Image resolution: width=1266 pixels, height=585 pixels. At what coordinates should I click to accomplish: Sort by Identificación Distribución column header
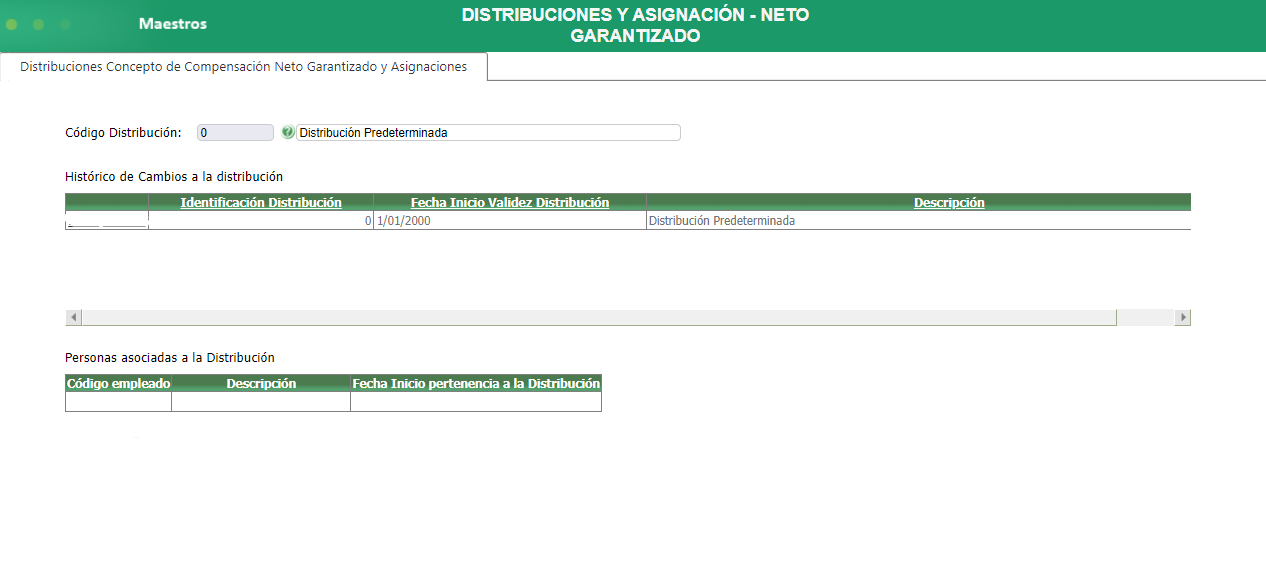click(259, 202)
